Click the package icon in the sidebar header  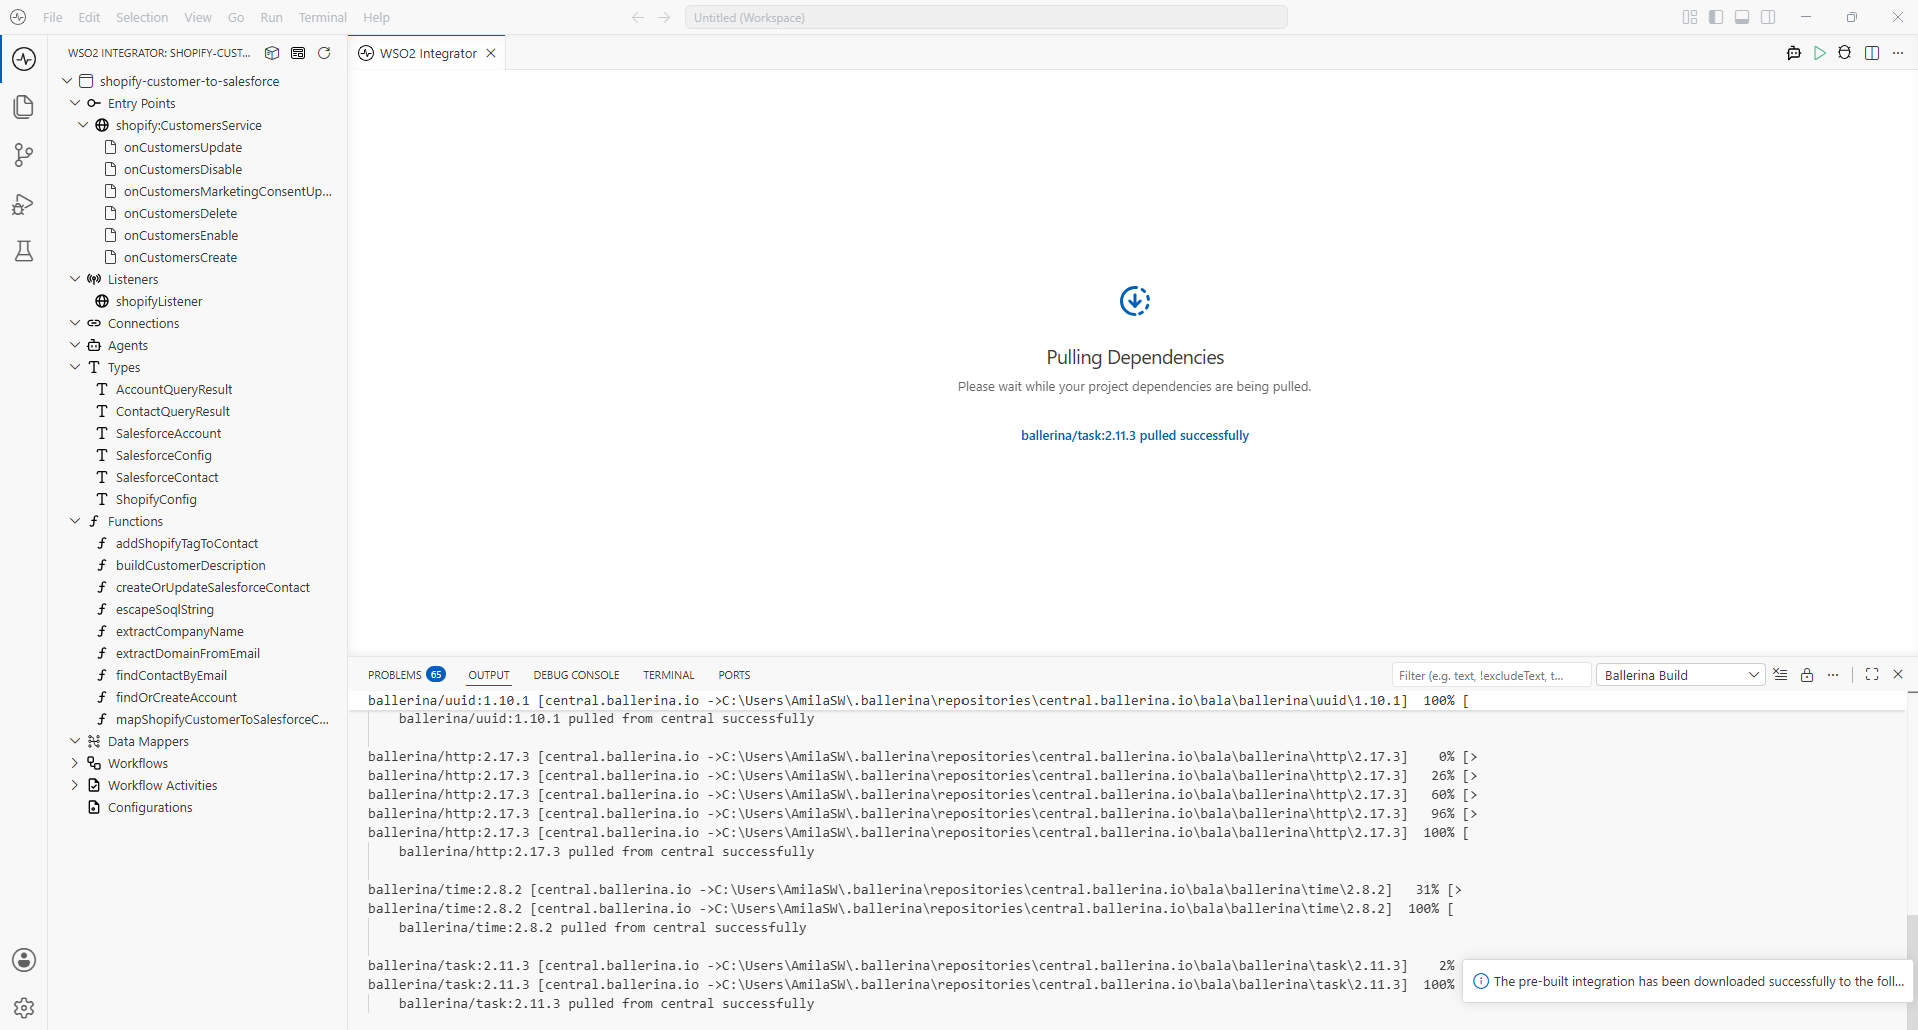coord(272,53)
